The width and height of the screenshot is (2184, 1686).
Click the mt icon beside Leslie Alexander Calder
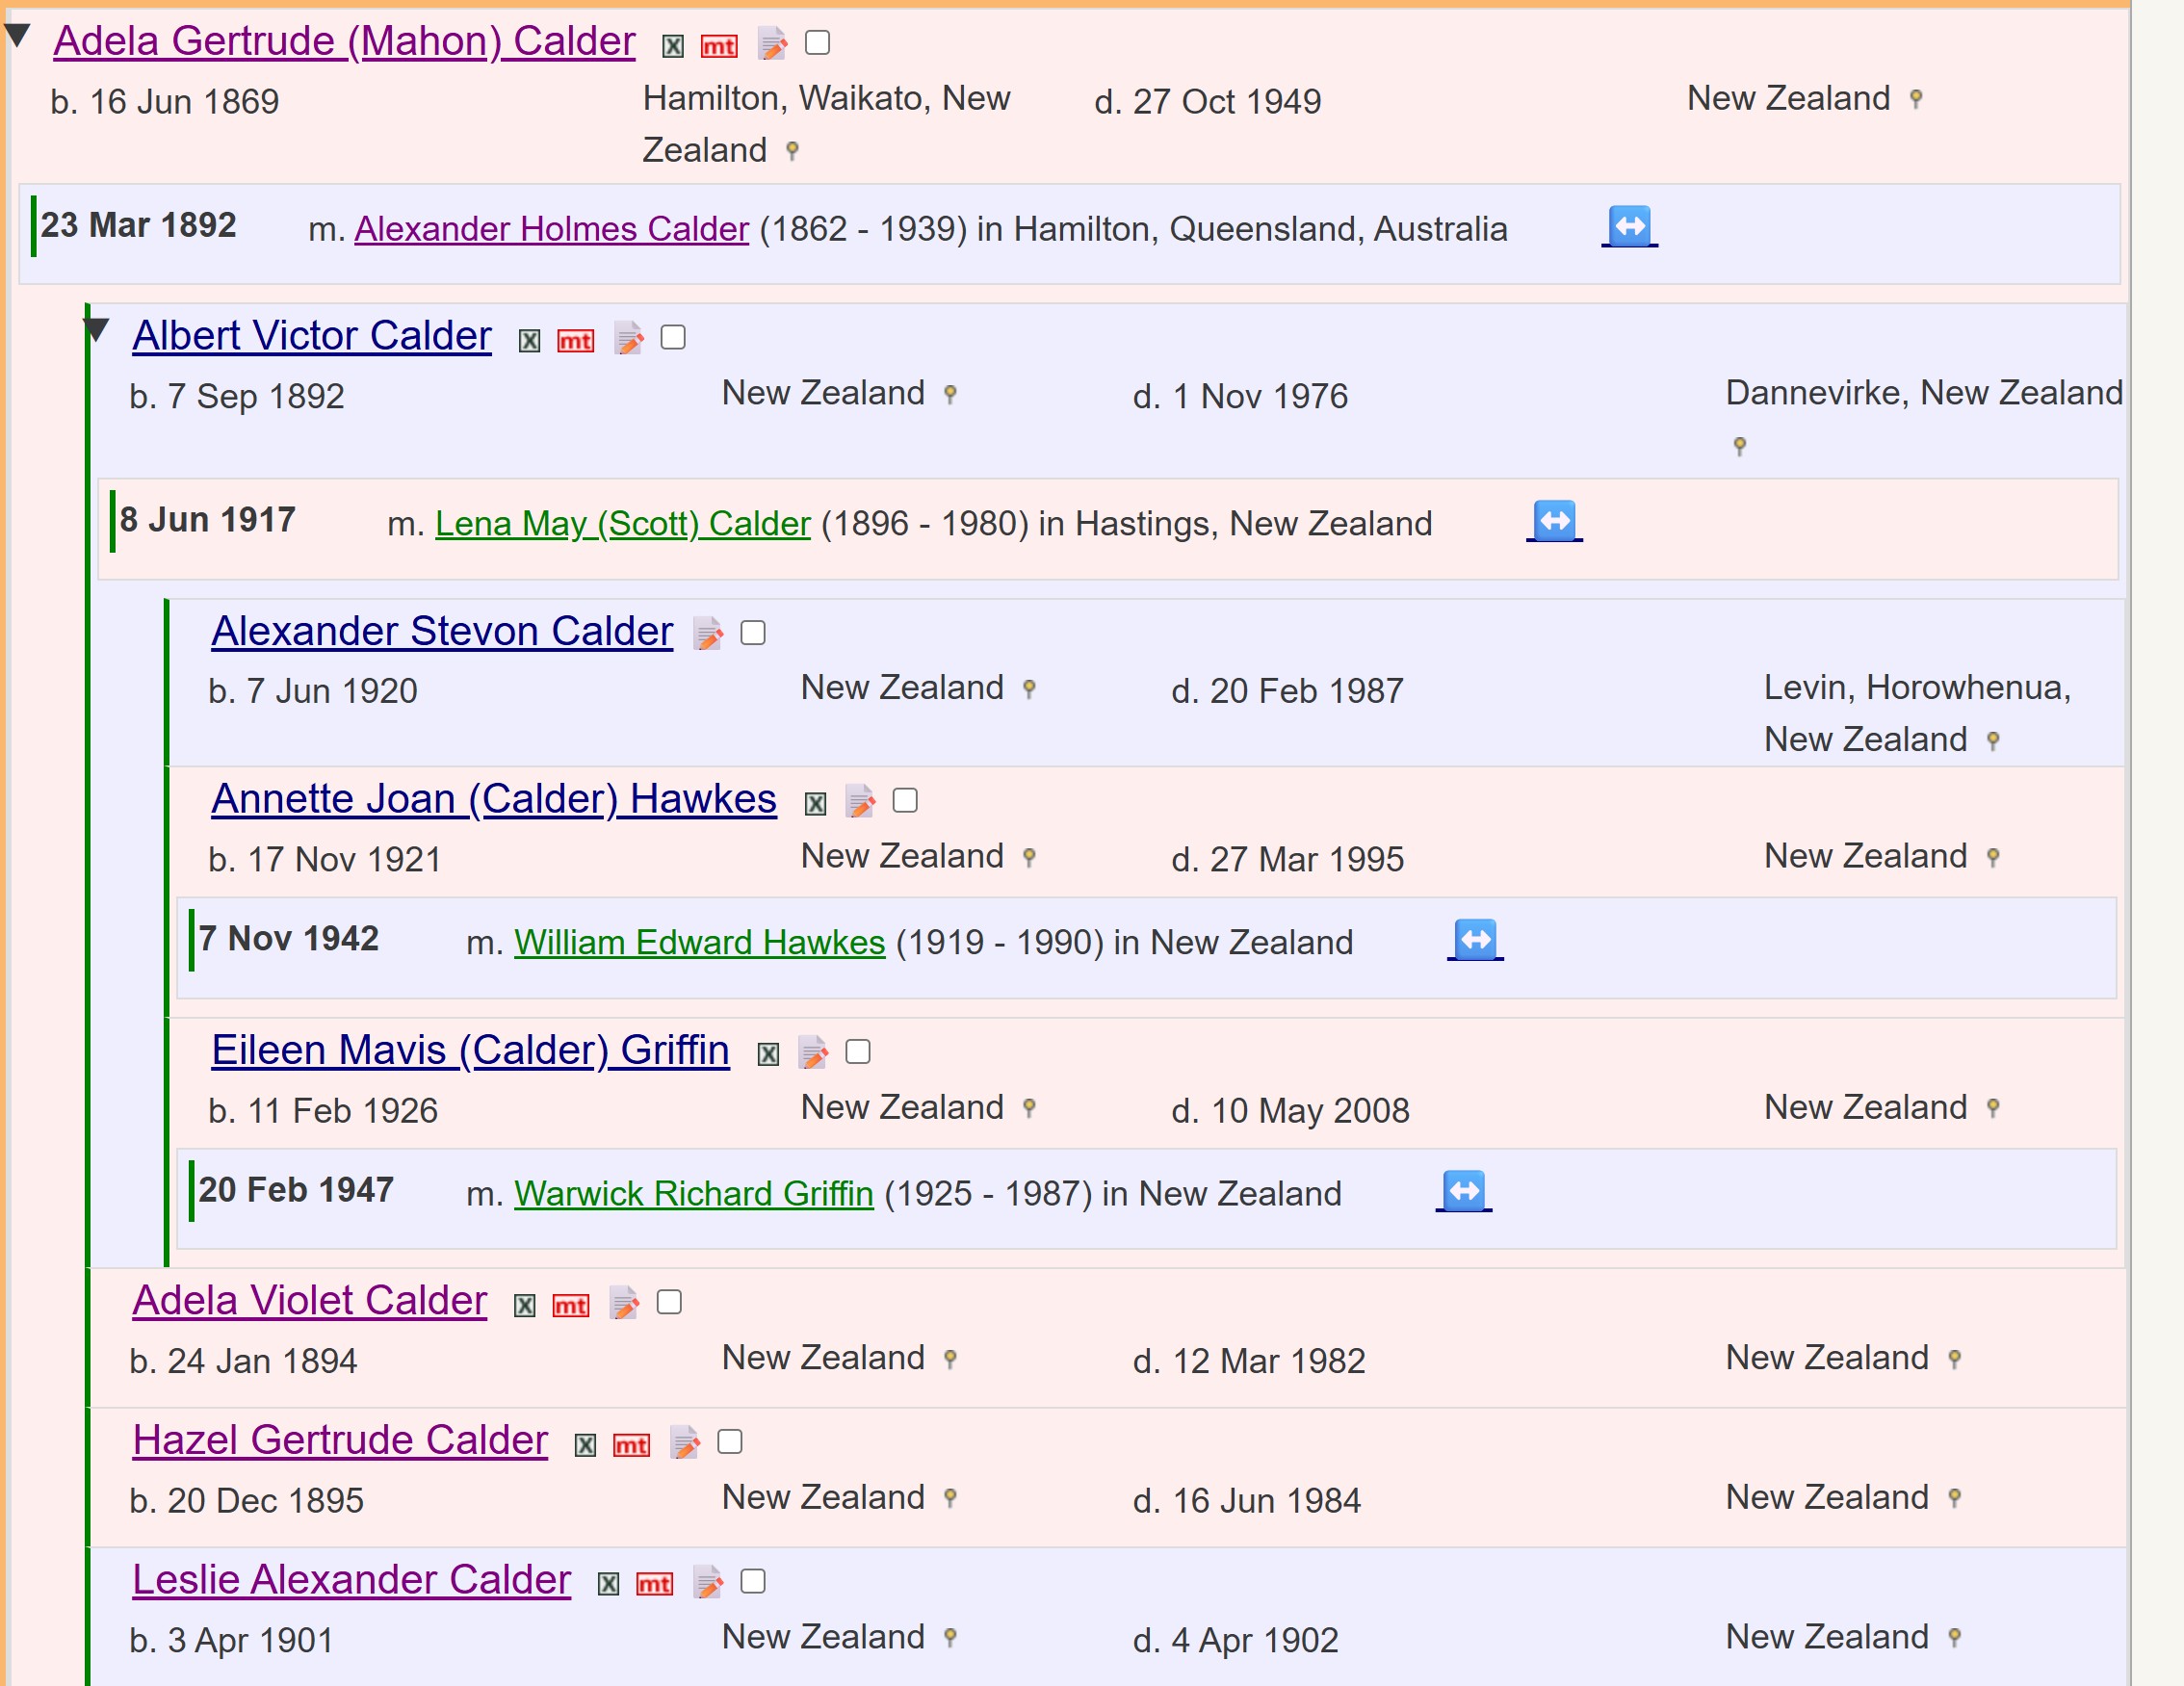pyautogui.click(x=654, y=1584)
